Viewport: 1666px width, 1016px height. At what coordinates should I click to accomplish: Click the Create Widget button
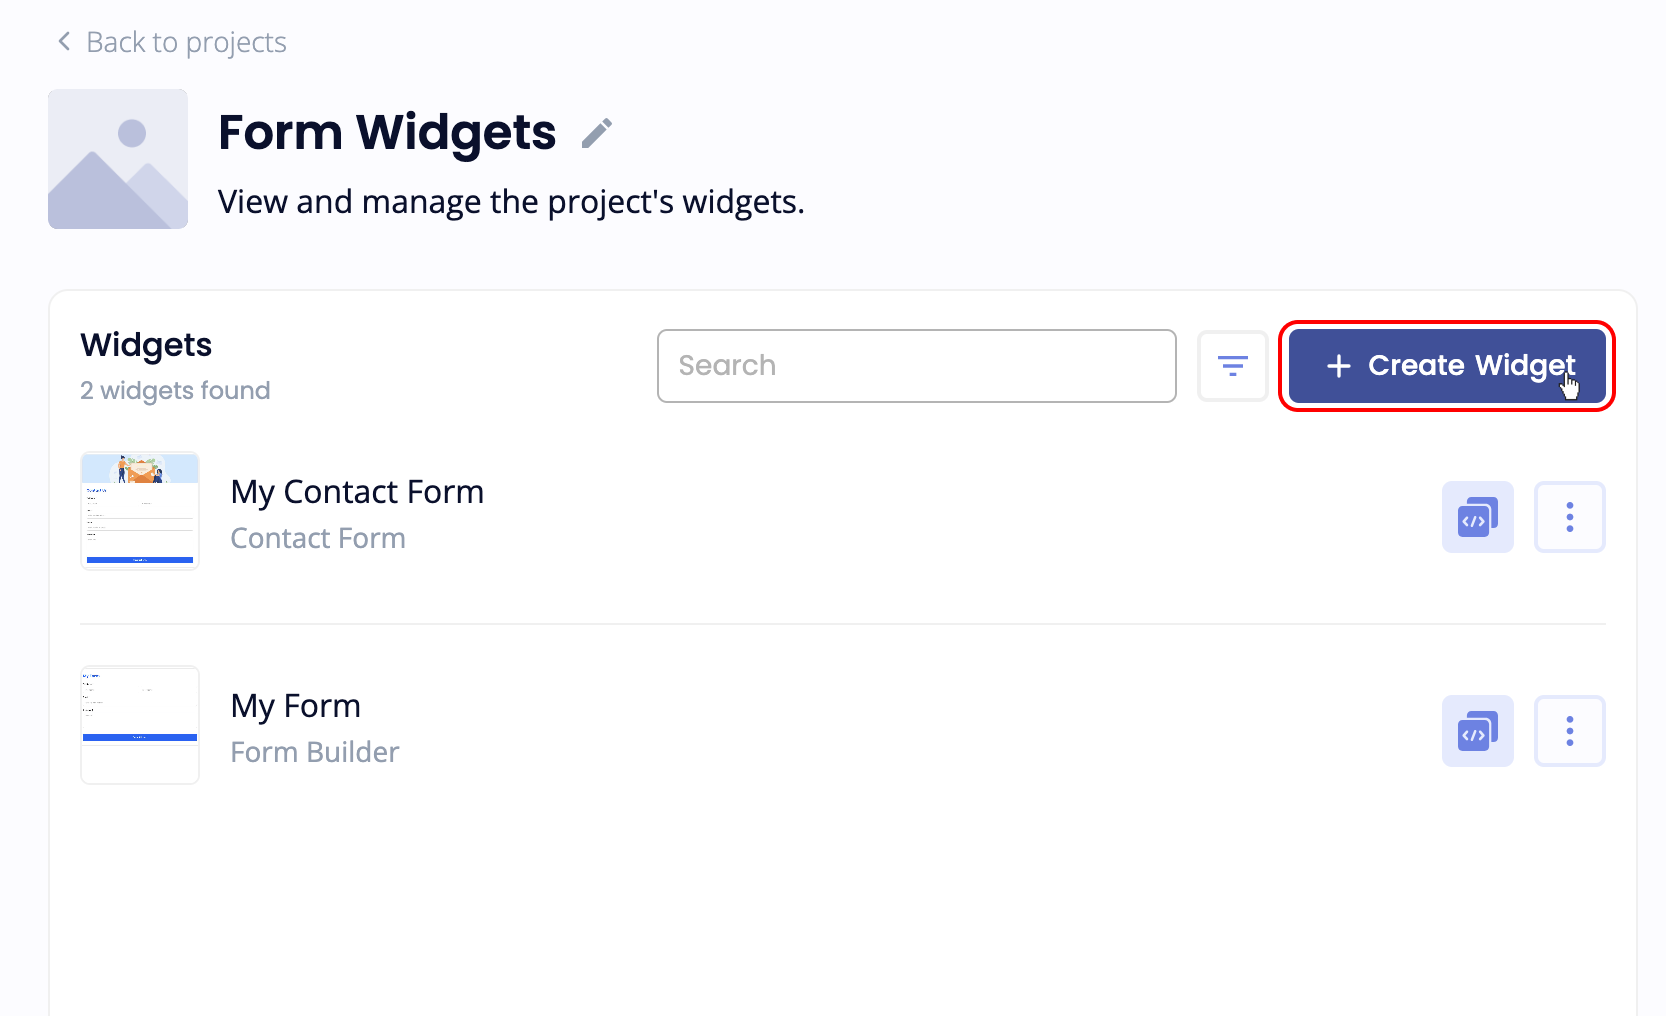click(1446, 366)
